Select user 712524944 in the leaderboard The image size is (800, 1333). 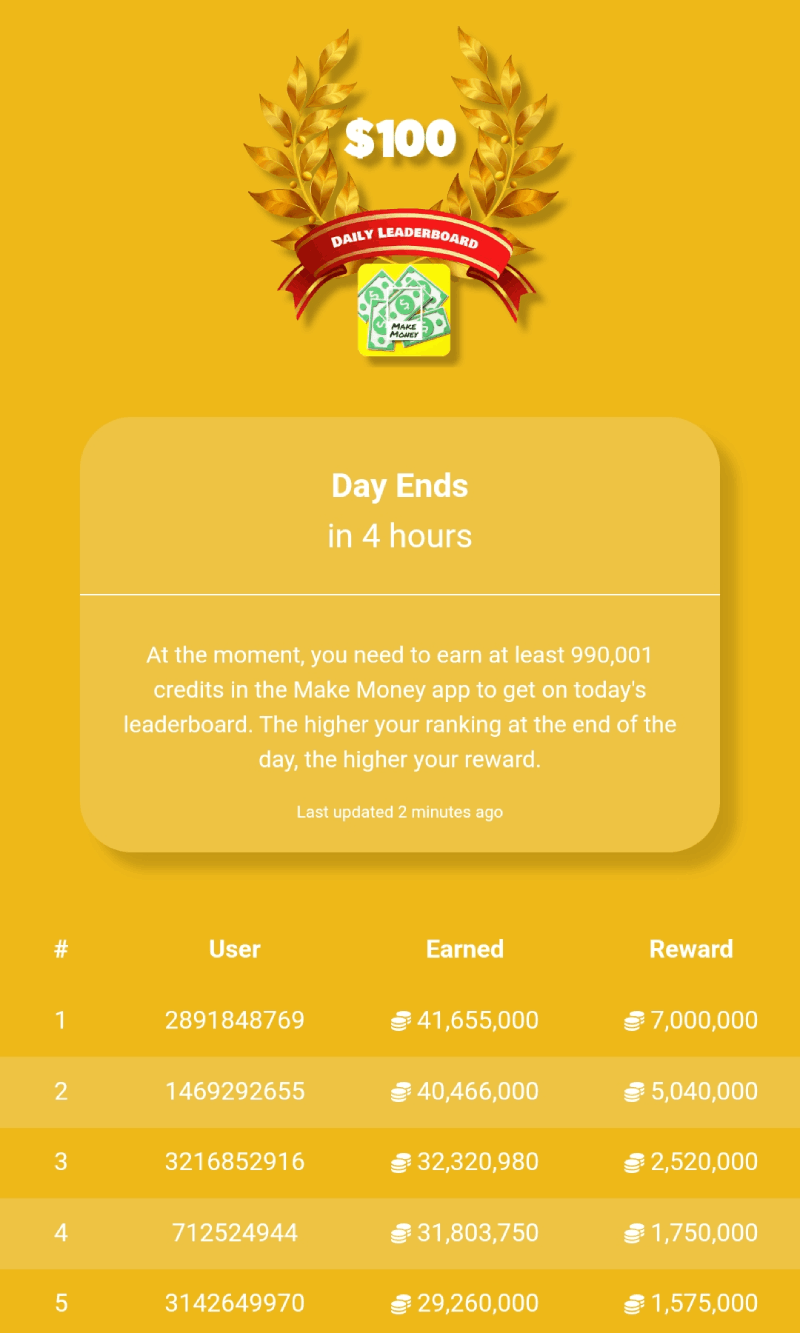(235, 1233)
